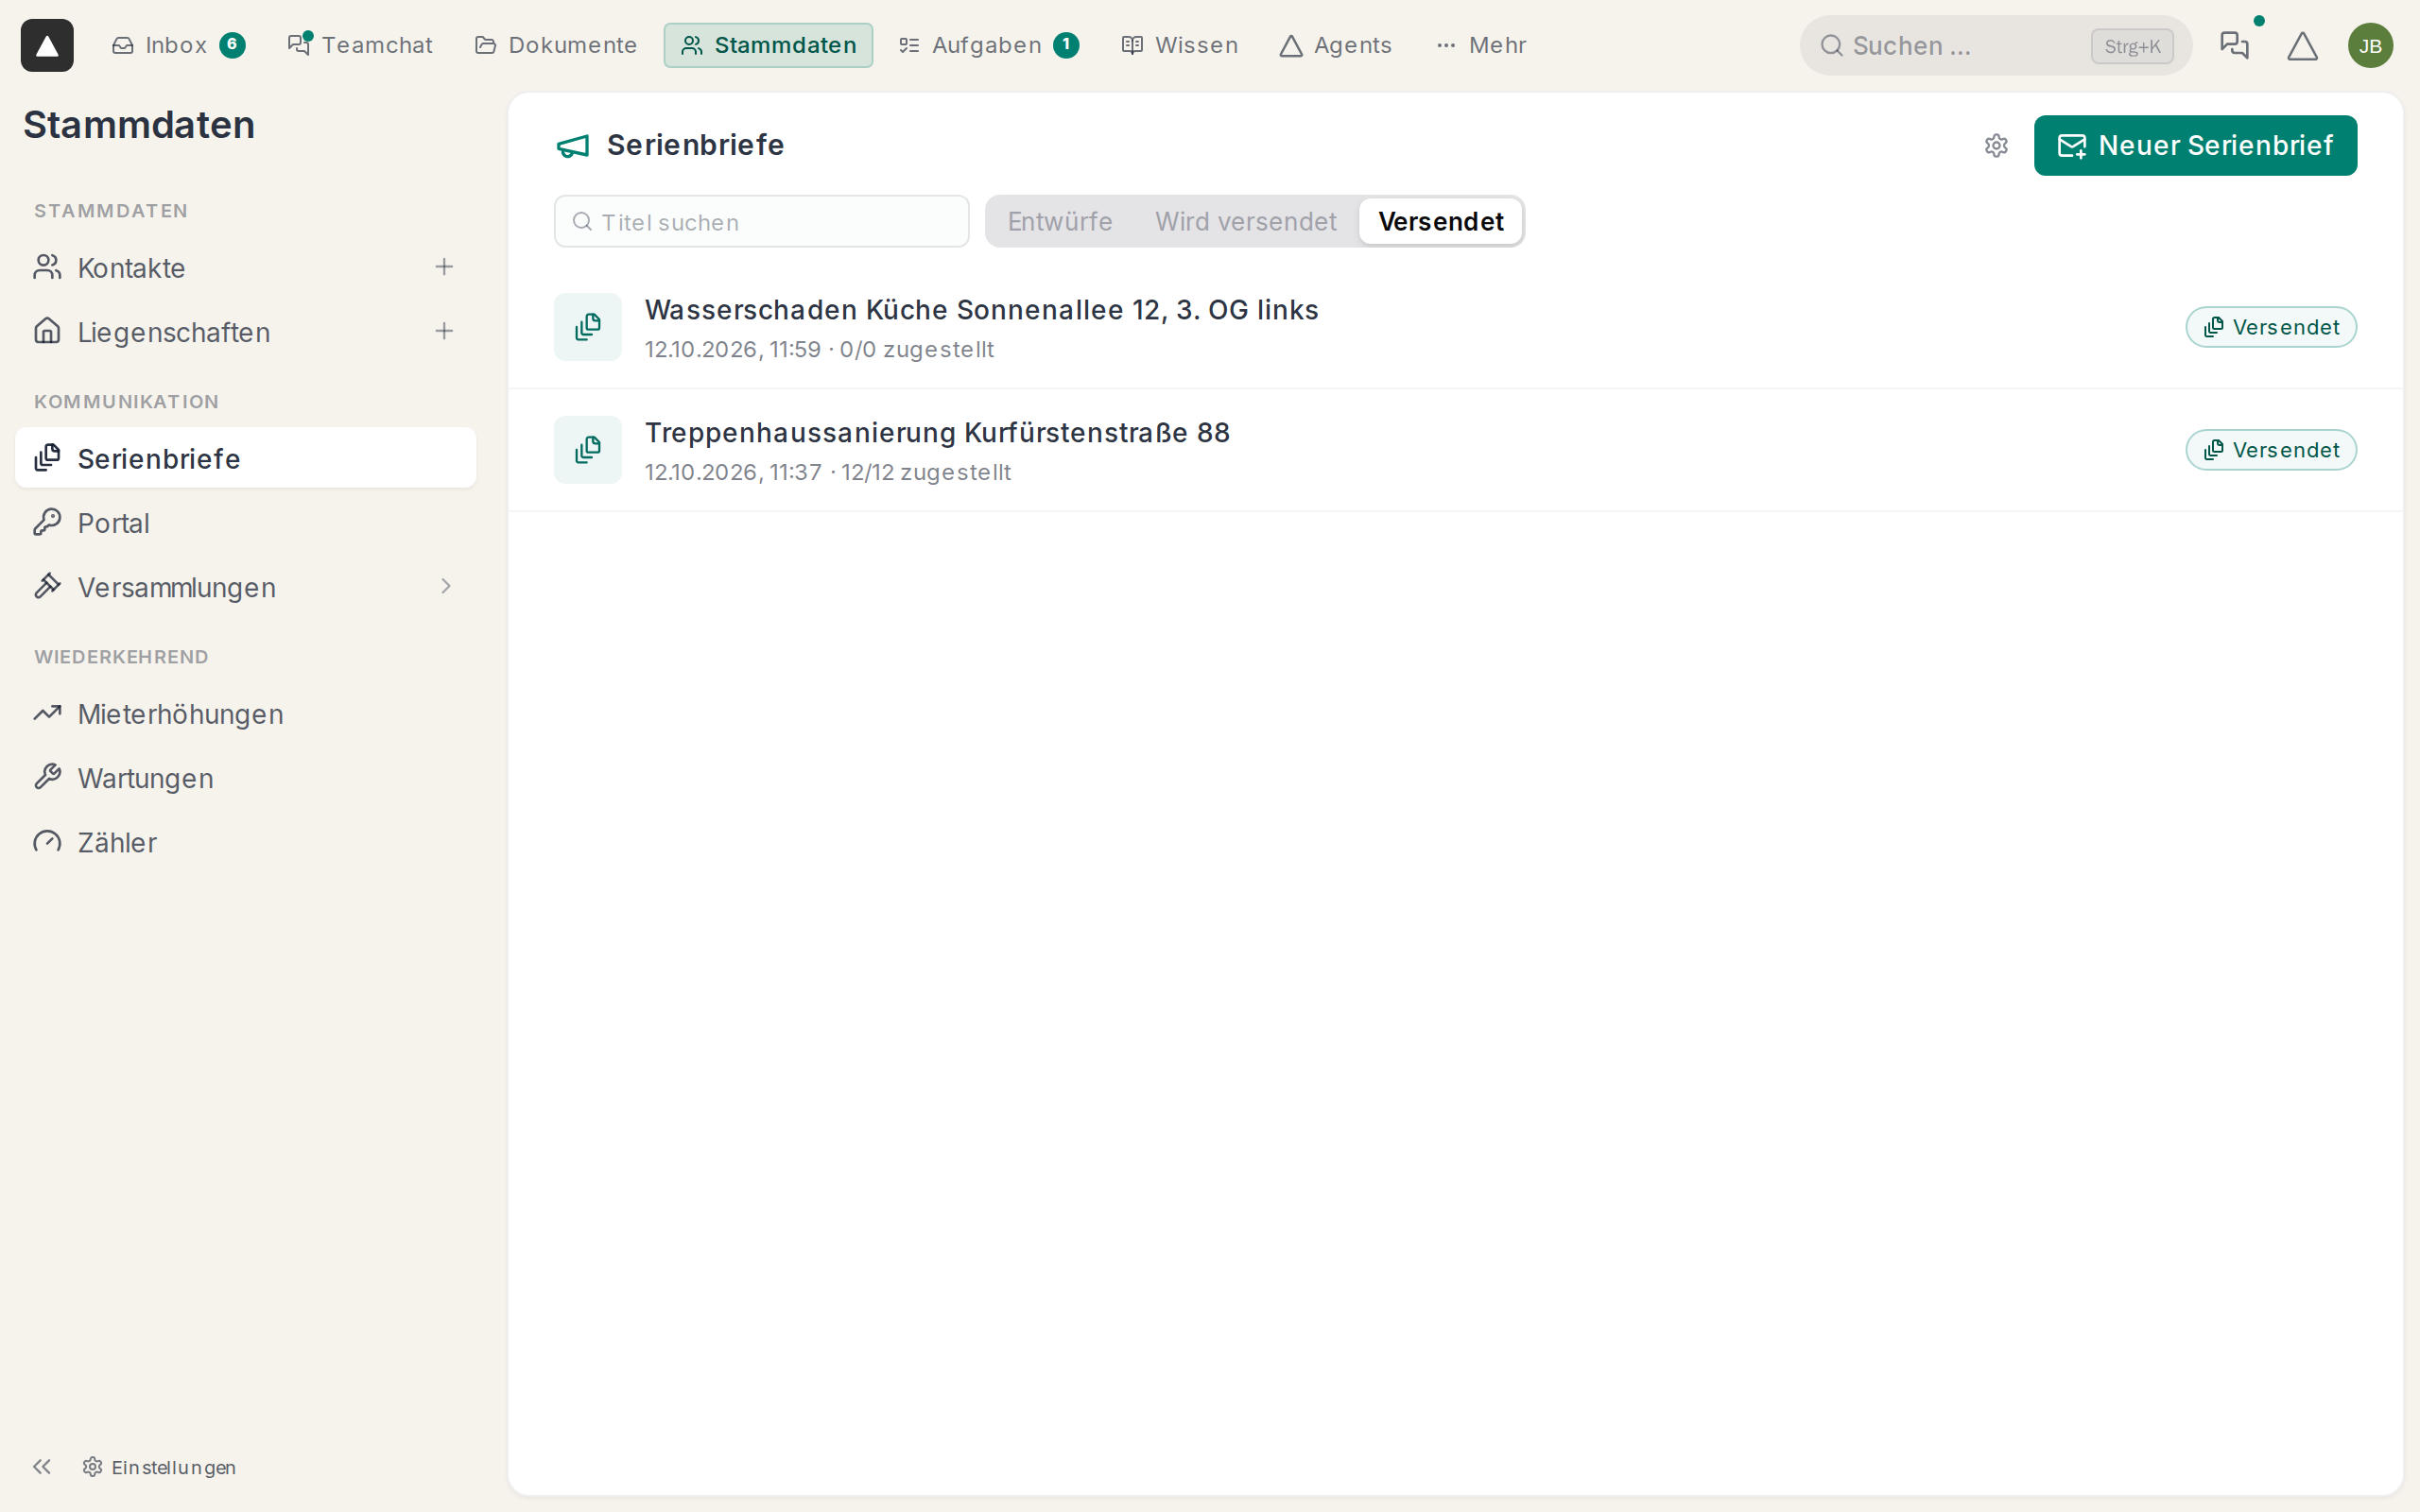This screenshot has height=1512, width=2420.
Task: Expand the Mehr menu
Action: [x=1481, y=45]
